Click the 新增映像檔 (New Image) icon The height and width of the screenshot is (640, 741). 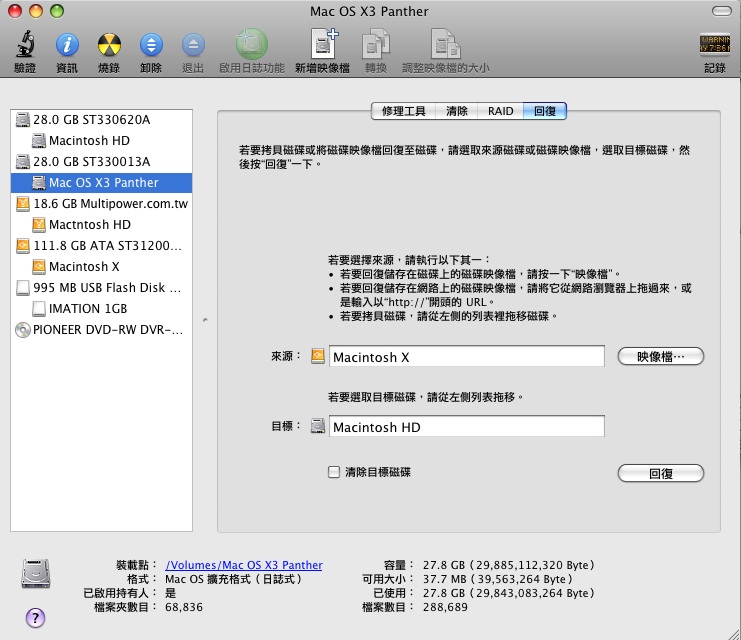[324, 43]
